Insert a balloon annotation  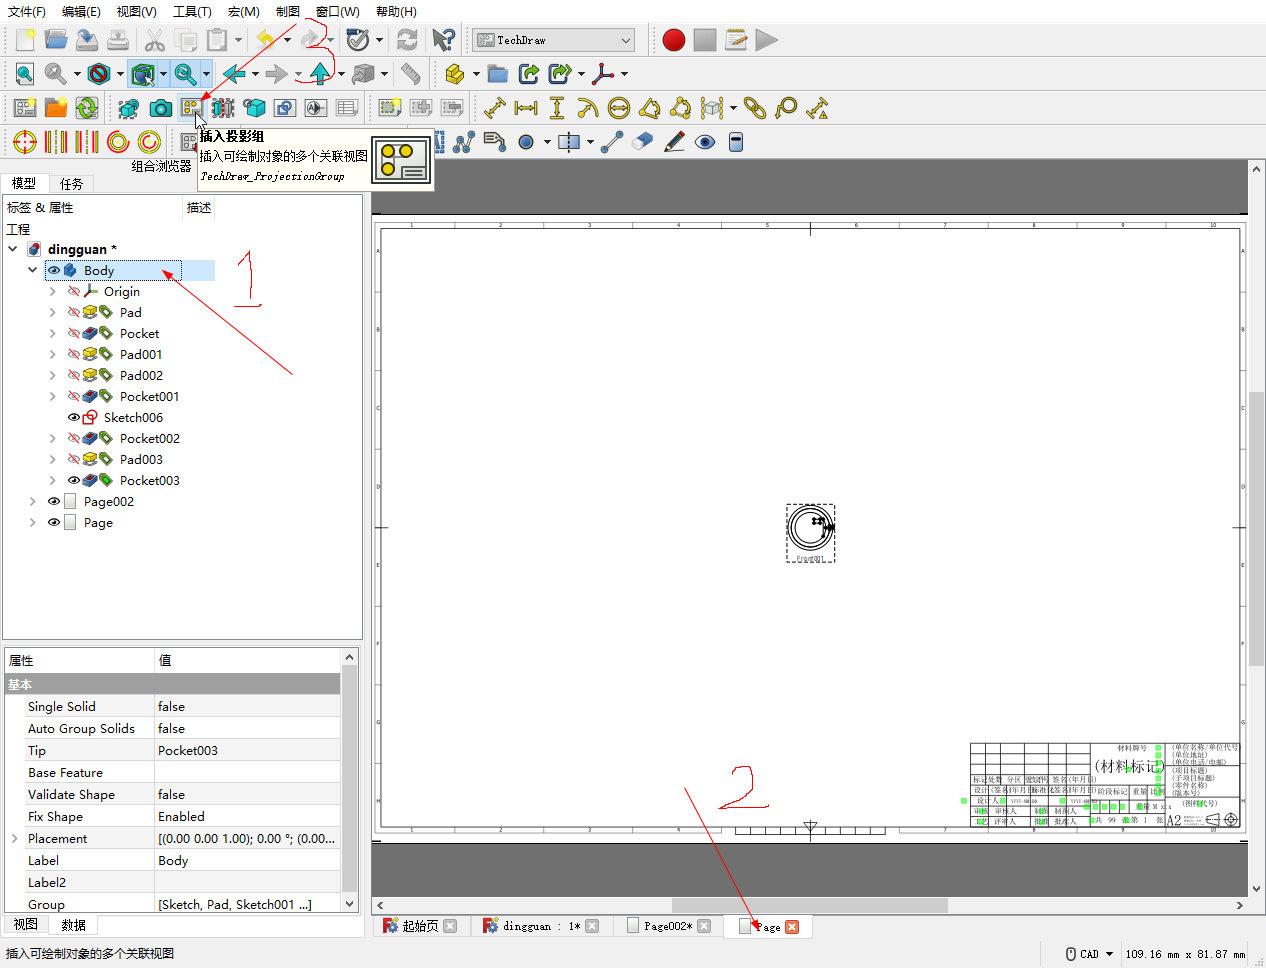click(x=786, y=108)
